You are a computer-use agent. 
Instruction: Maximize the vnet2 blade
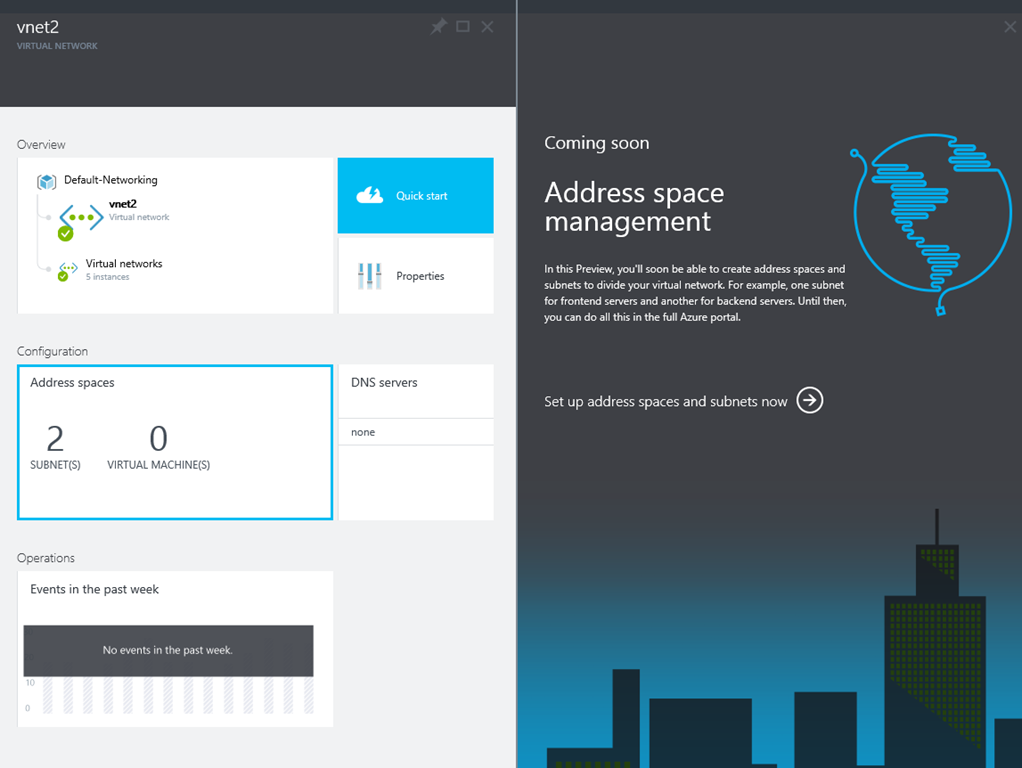463,27
